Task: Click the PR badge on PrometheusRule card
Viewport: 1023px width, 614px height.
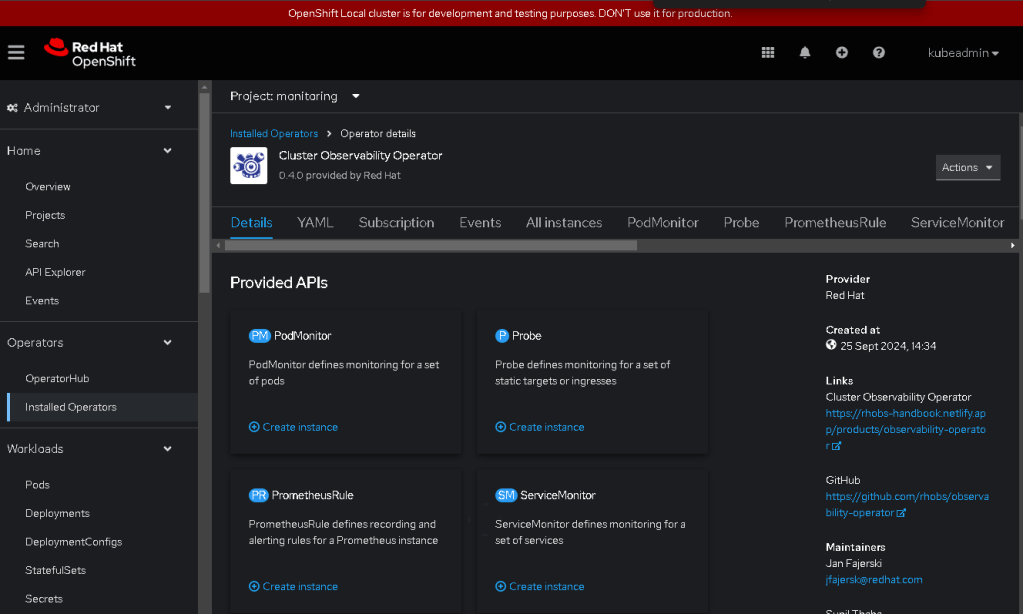Action: (x=258, y=495)
